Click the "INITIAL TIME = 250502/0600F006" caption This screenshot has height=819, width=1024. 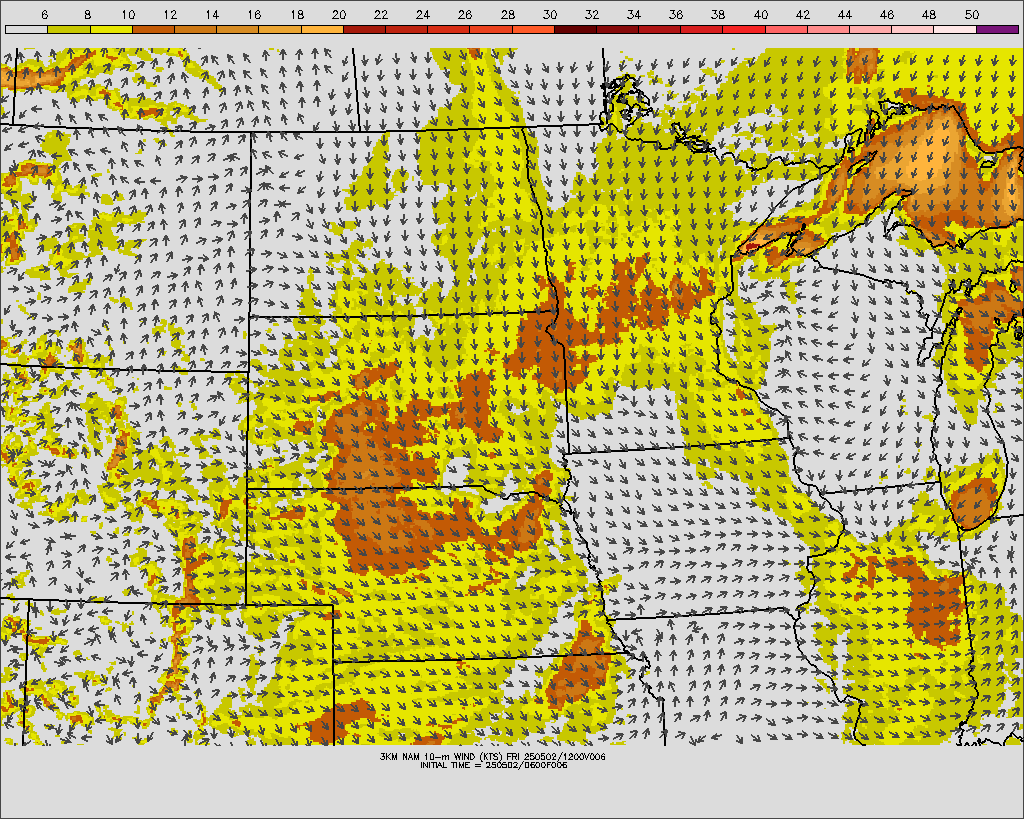tap(494, 765)
